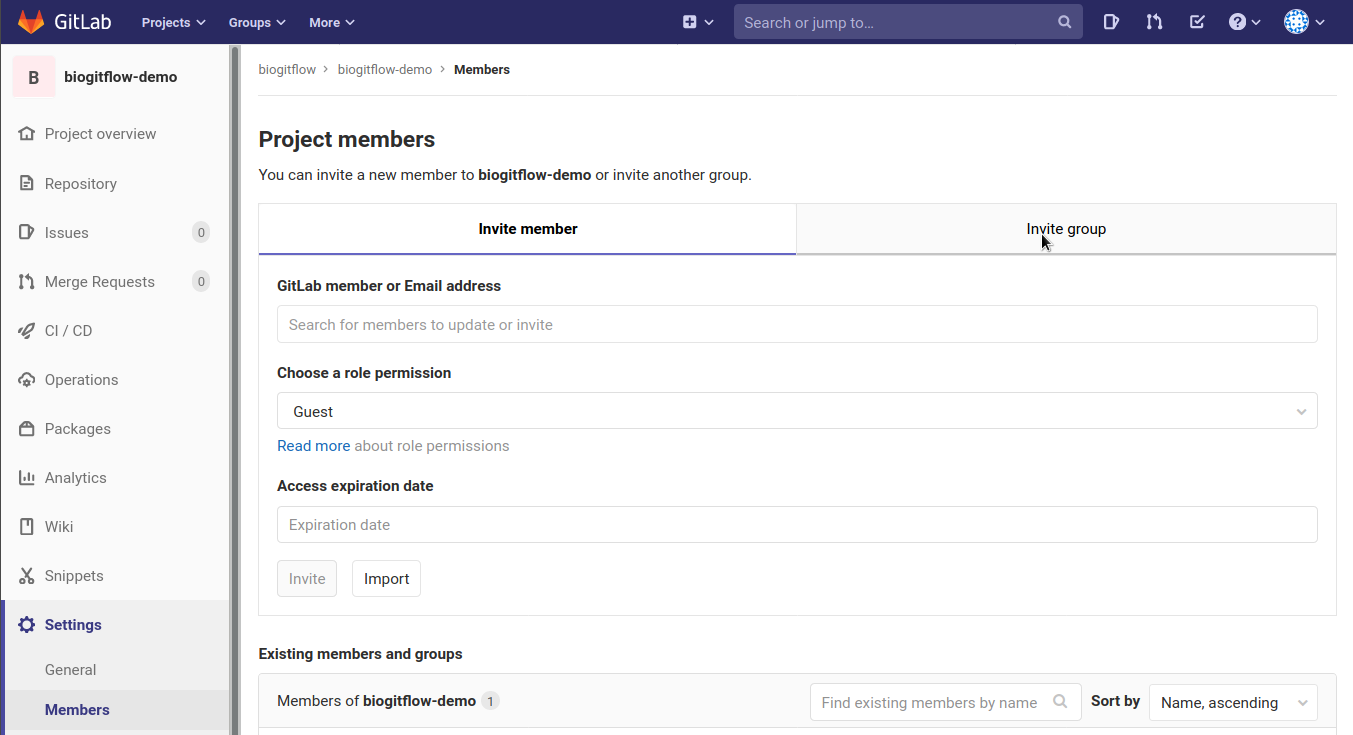Click the Invite button
1353x735 pixels.
tap(307, 579)
